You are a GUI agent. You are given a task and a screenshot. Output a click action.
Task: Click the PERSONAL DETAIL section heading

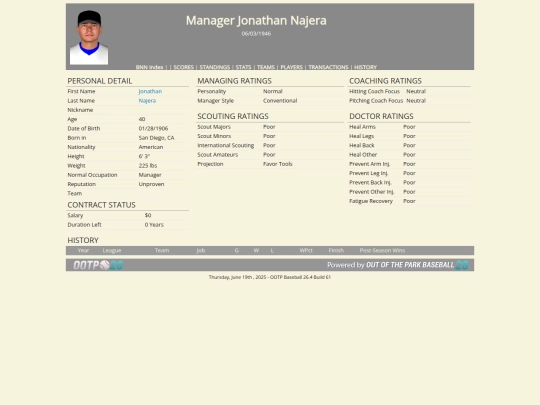tap(100, 81)
